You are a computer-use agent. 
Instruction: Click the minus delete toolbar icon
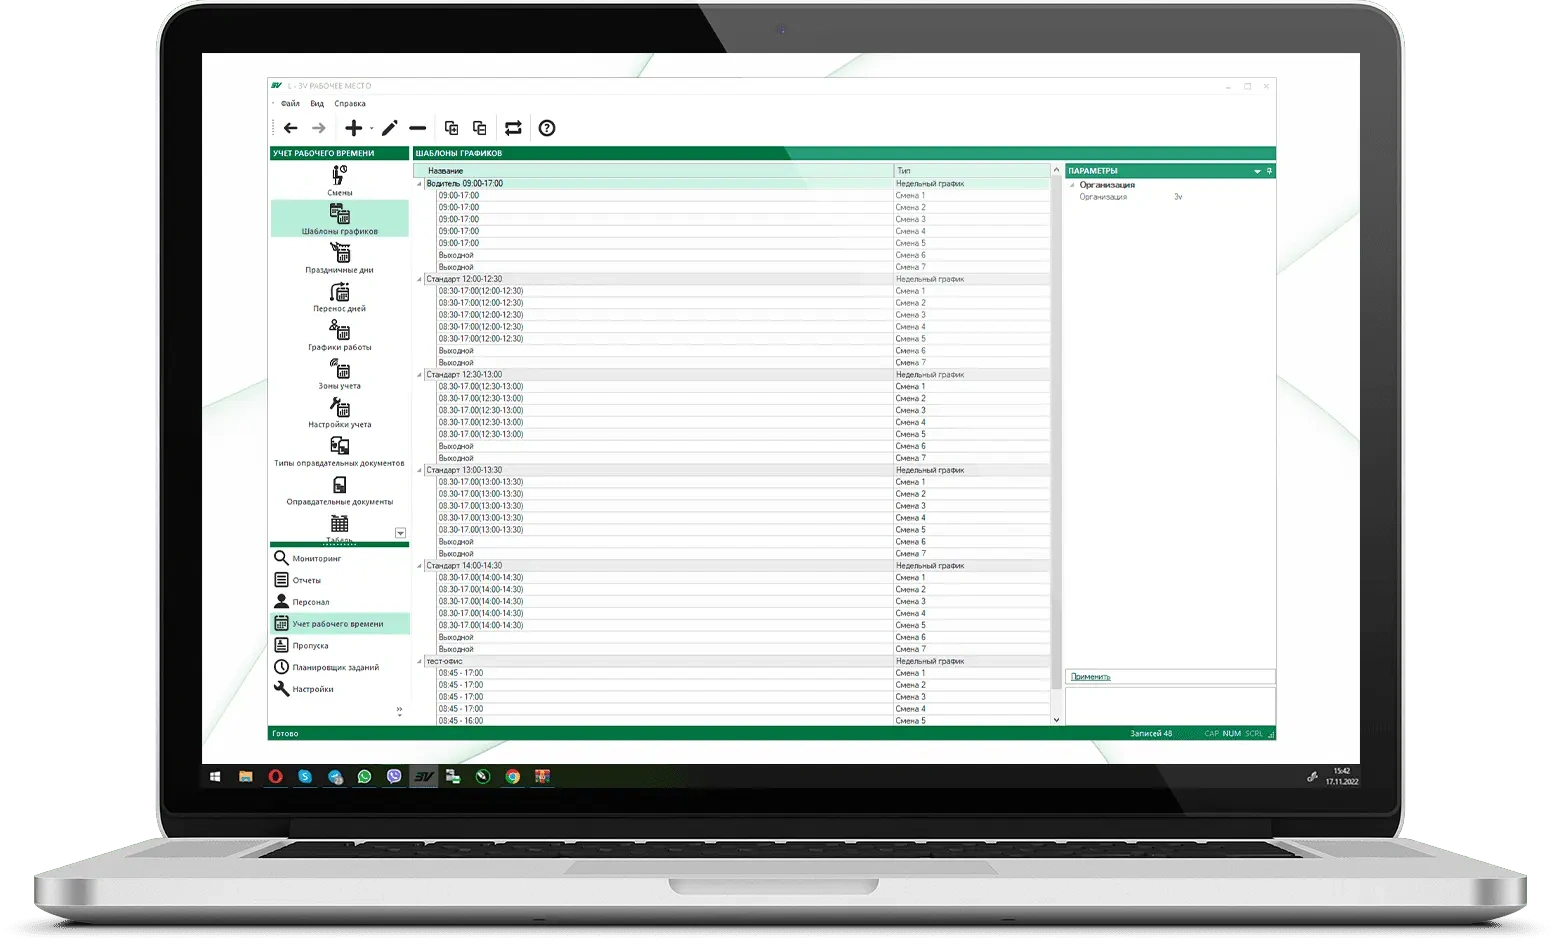coord(418,128)
